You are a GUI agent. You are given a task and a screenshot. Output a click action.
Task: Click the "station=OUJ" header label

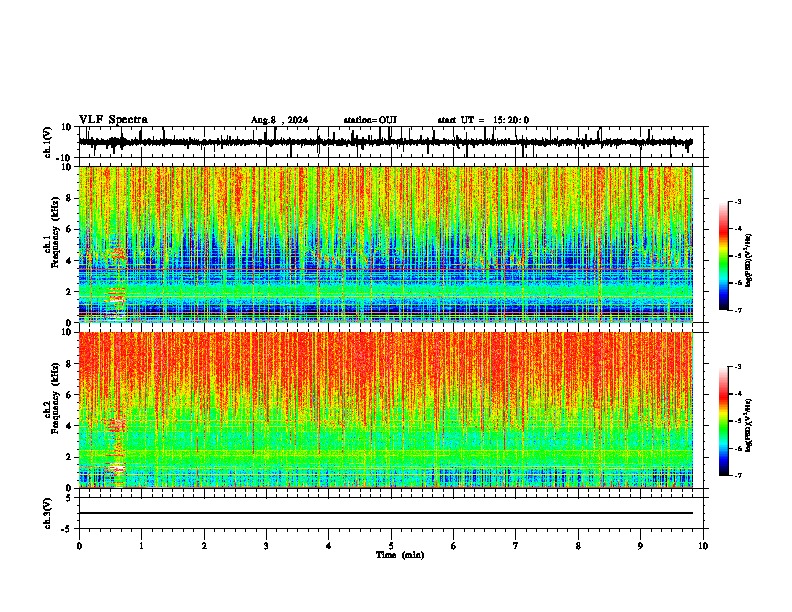pos(370,120)
